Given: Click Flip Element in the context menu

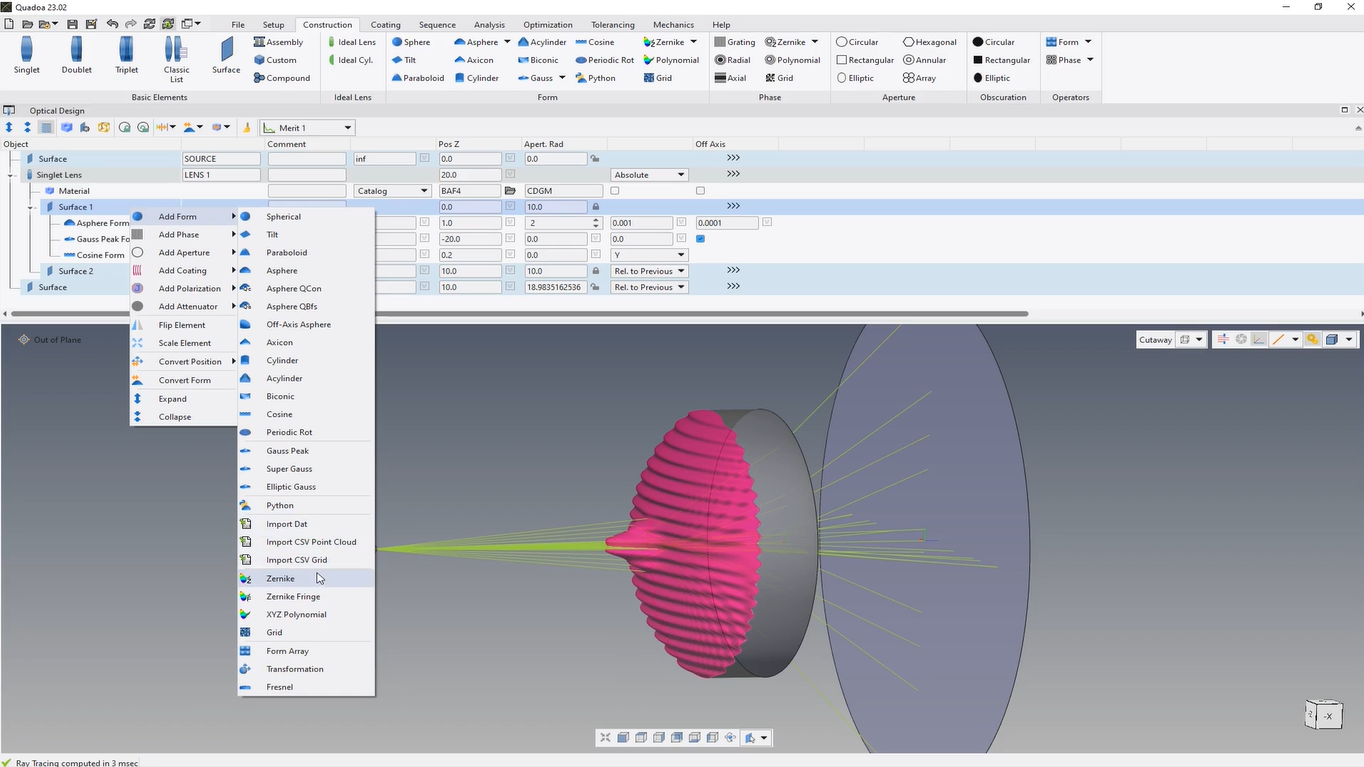Looking at the screenshot, I should 182,325.
